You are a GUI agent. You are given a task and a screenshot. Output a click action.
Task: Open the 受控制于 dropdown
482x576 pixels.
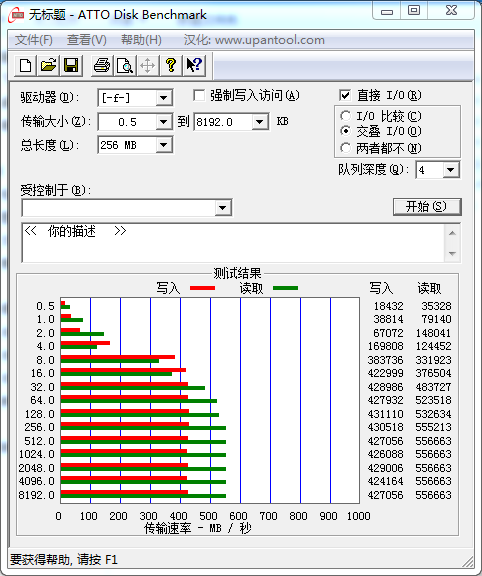[222, 208]
